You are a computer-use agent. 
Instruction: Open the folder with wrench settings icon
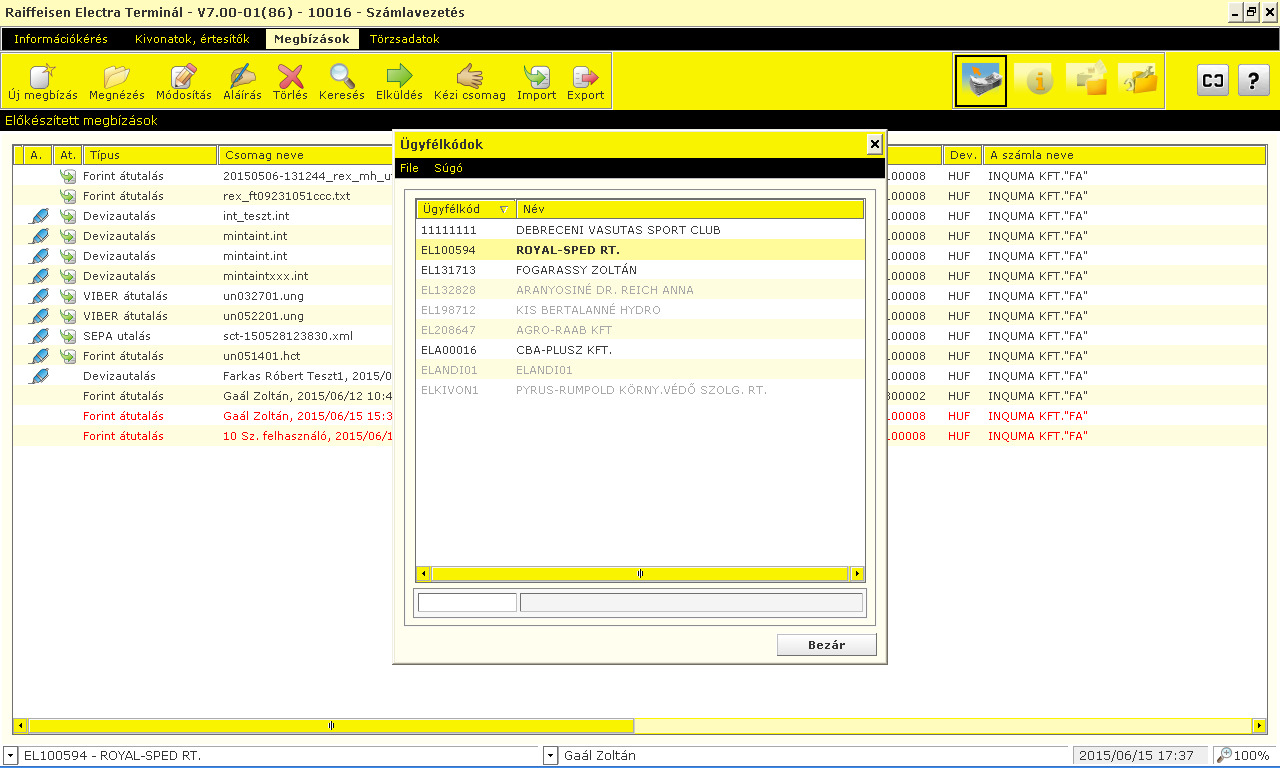point(1139,80)
